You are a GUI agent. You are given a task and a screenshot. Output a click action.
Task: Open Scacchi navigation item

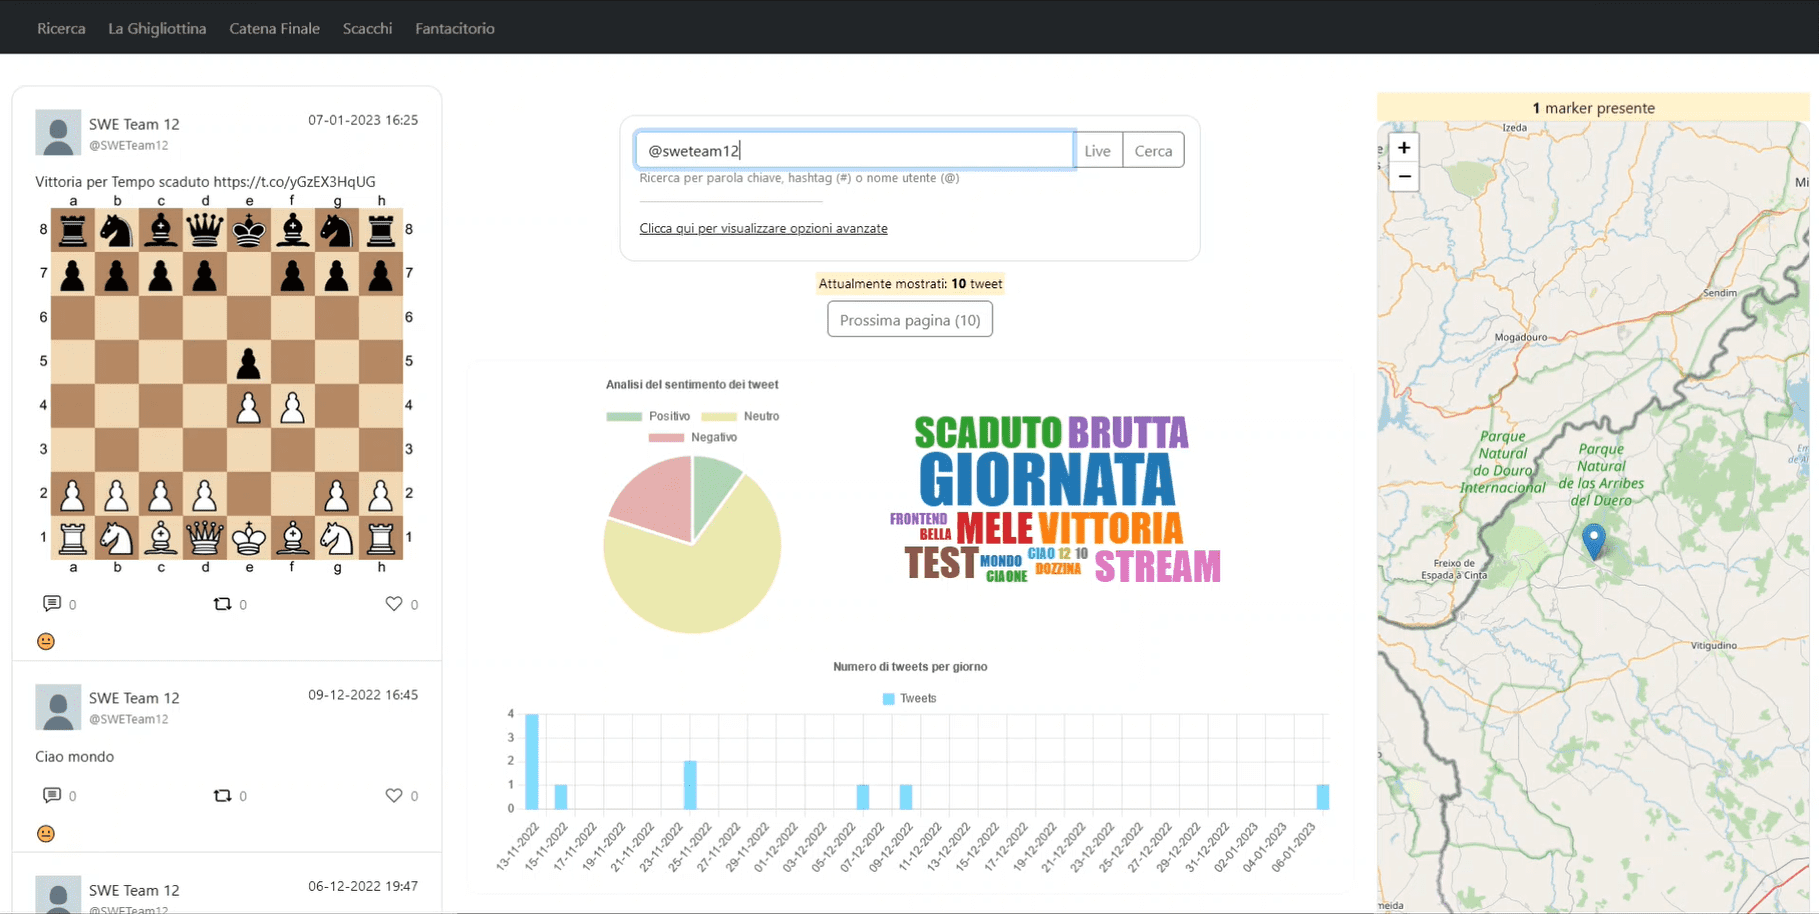click(367, 28)
